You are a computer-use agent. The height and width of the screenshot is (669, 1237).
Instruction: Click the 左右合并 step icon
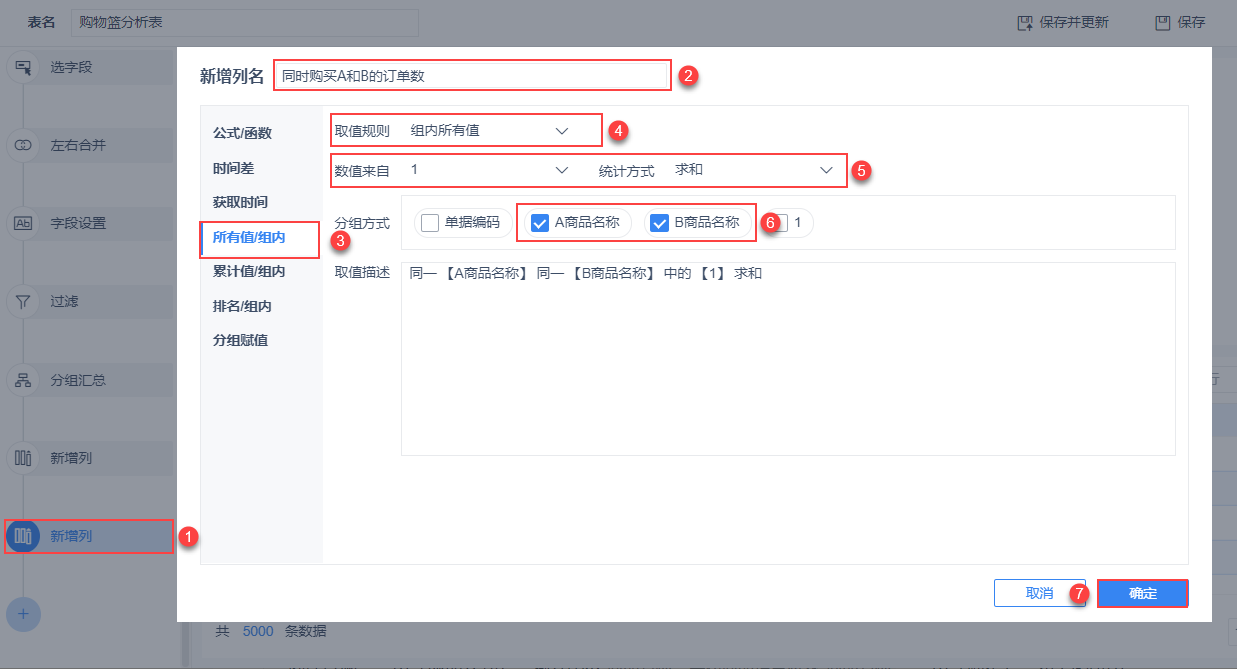pyautogui.click(x=23, y=146)
